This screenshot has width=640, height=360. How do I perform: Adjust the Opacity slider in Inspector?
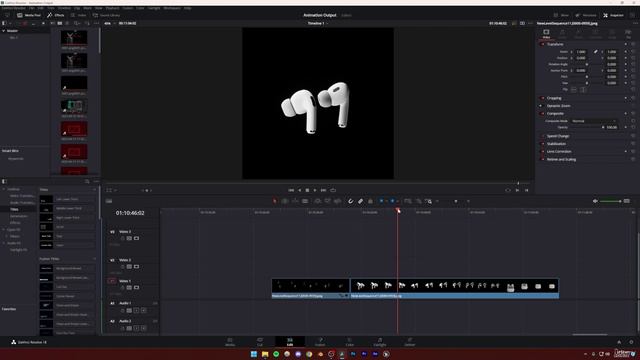point(587,127)
